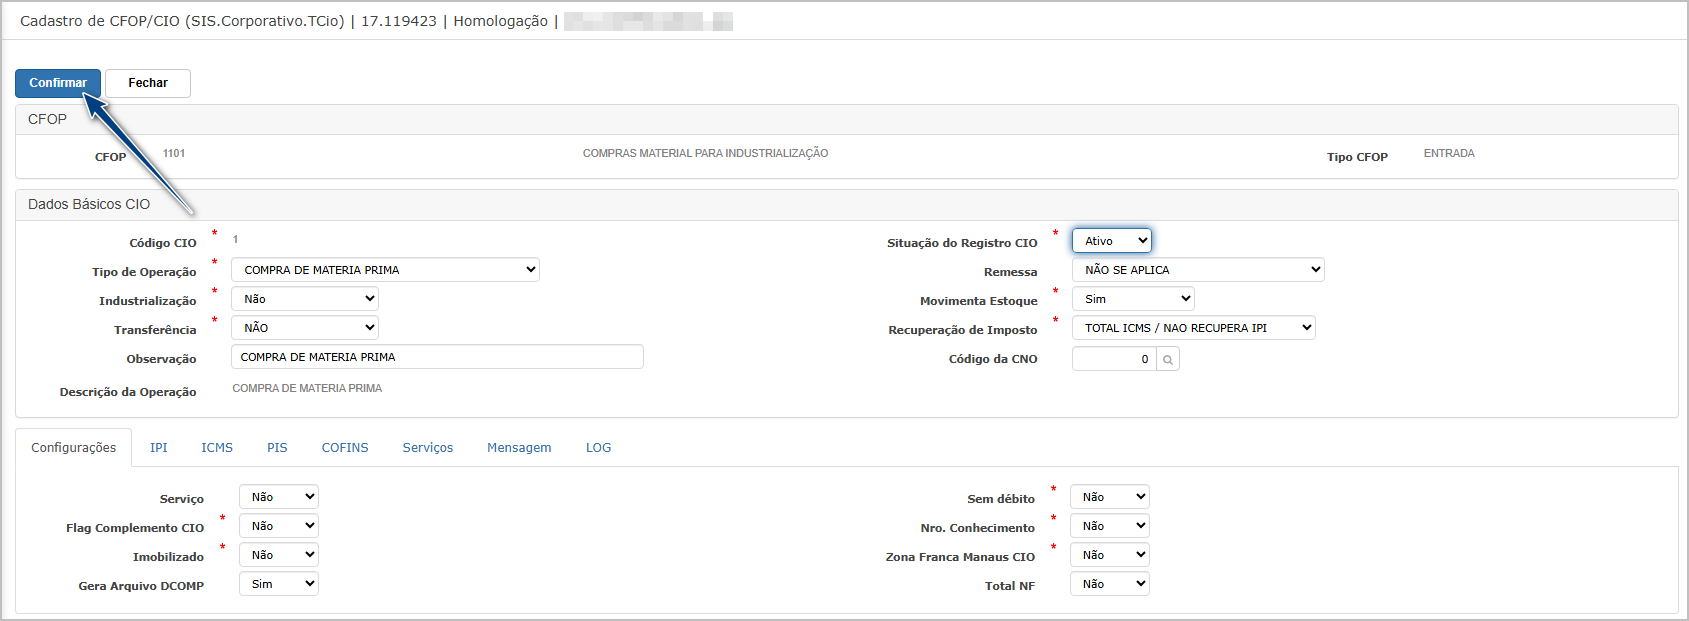Open the Transferência dropdown
This screenshot has width=1689, height=621.
[305, 328]
